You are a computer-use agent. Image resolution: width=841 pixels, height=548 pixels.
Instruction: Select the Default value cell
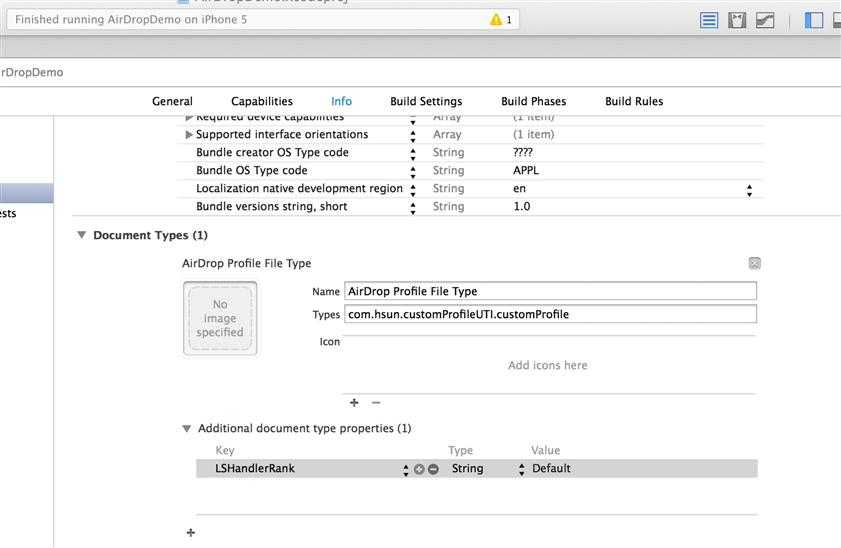pyautogui.click(x=551, y=469)
